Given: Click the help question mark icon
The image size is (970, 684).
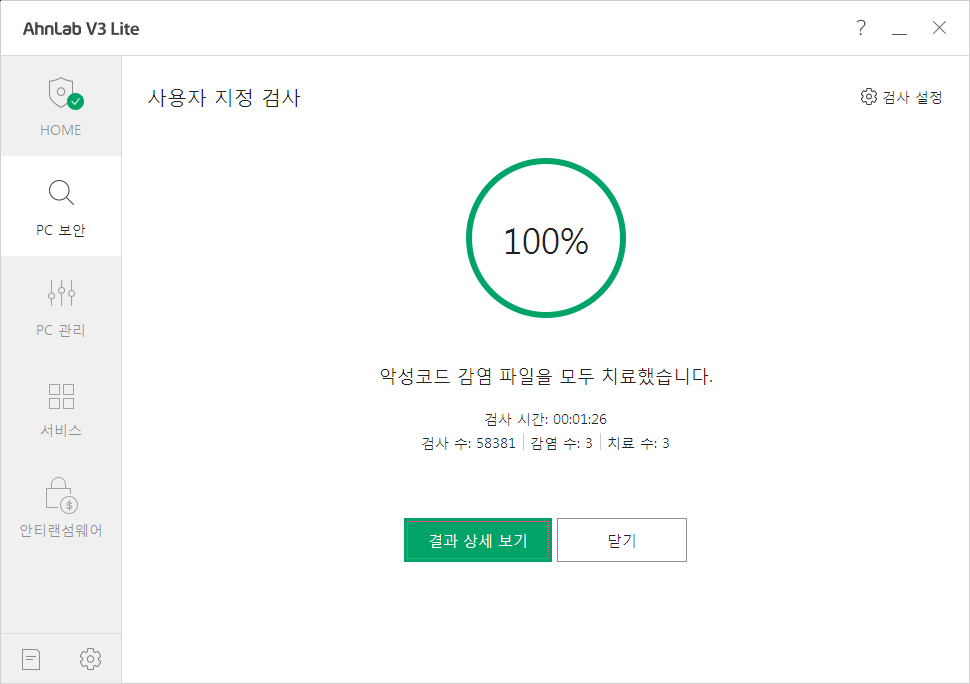Looking at the screenshot, I should [x=860, y=28].
